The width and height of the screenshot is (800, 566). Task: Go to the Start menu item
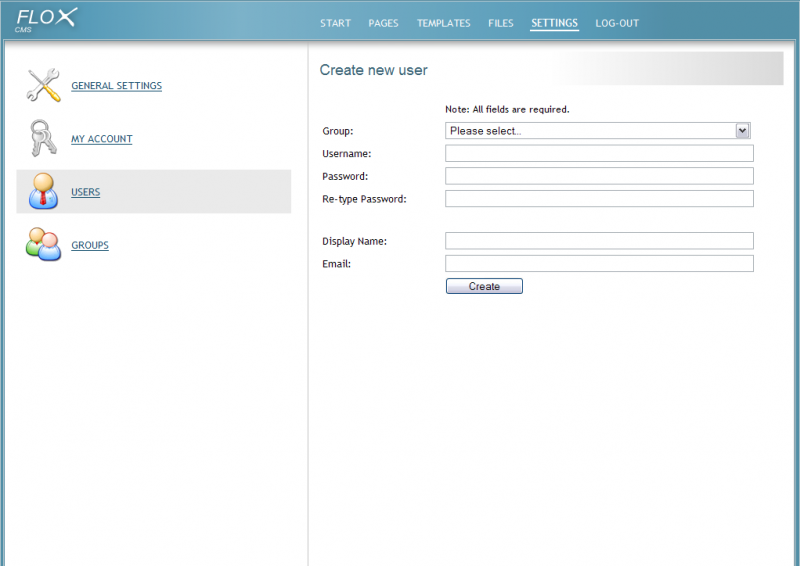pyautogui.click(x=335, y=23)
